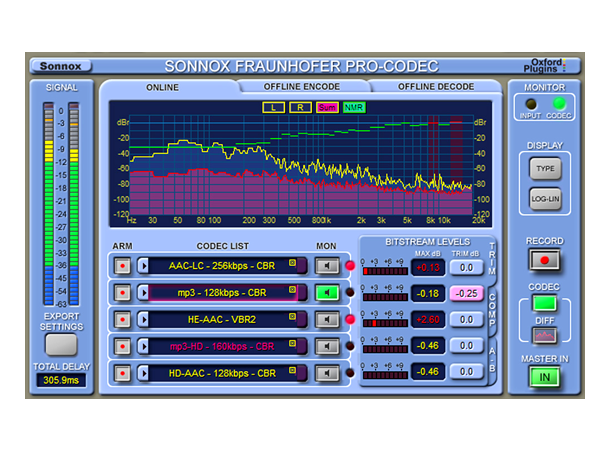Click the HE-AAC bitstream level meter
Image resolution: width=610 pixels, height=450 pixels.
(385, 323)
